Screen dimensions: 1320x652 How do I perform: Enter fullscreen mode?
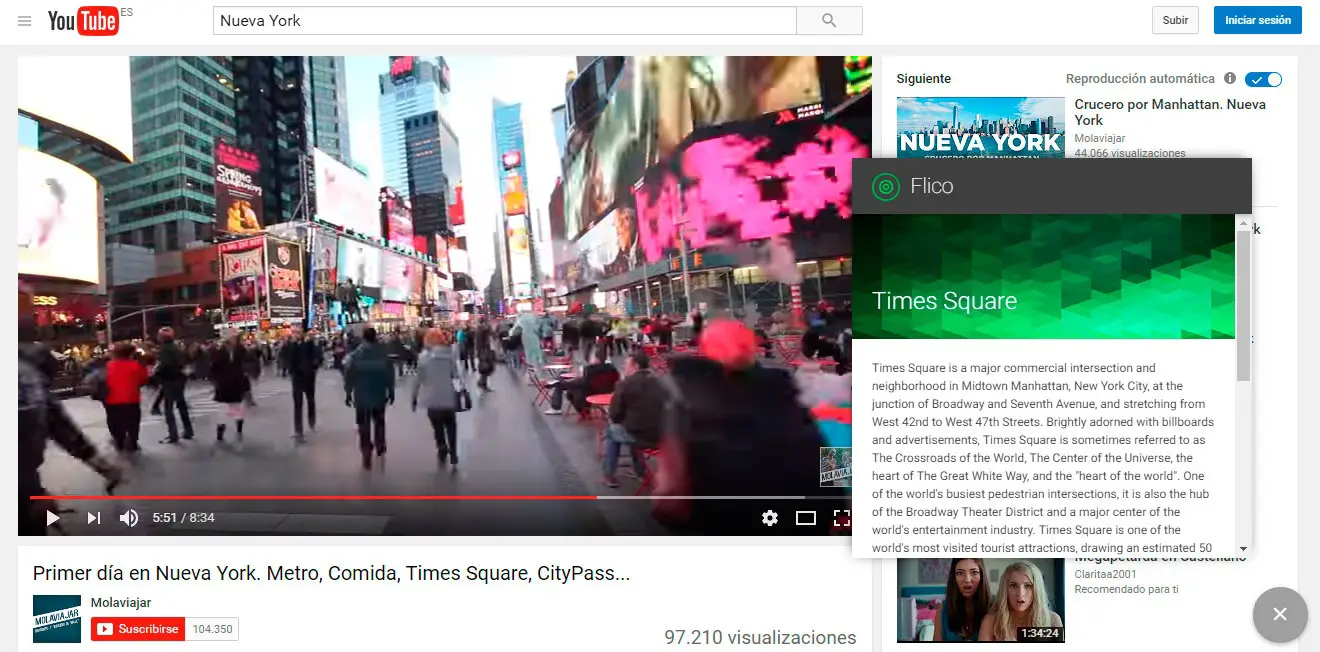[842, 518]
